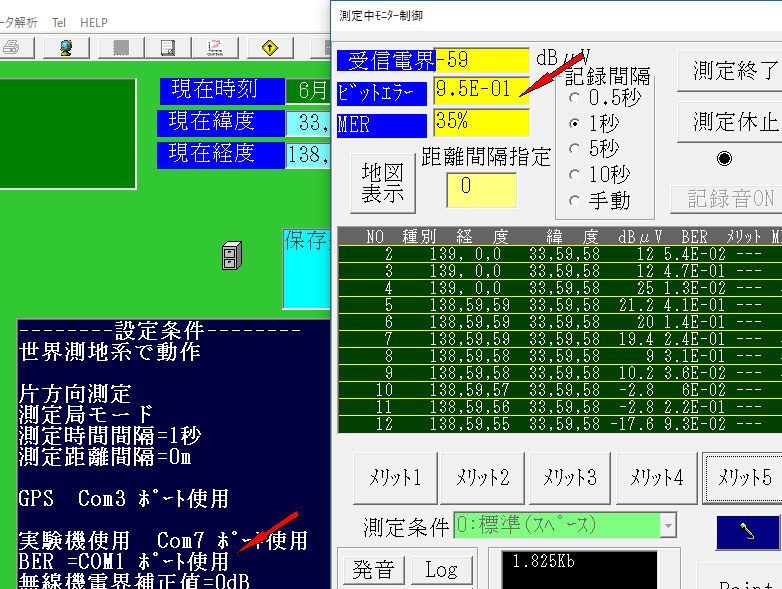Click the 測定休止 button
Image resolution: width=782 pixels, height=589 pixels.
click(x=734, y=122)
